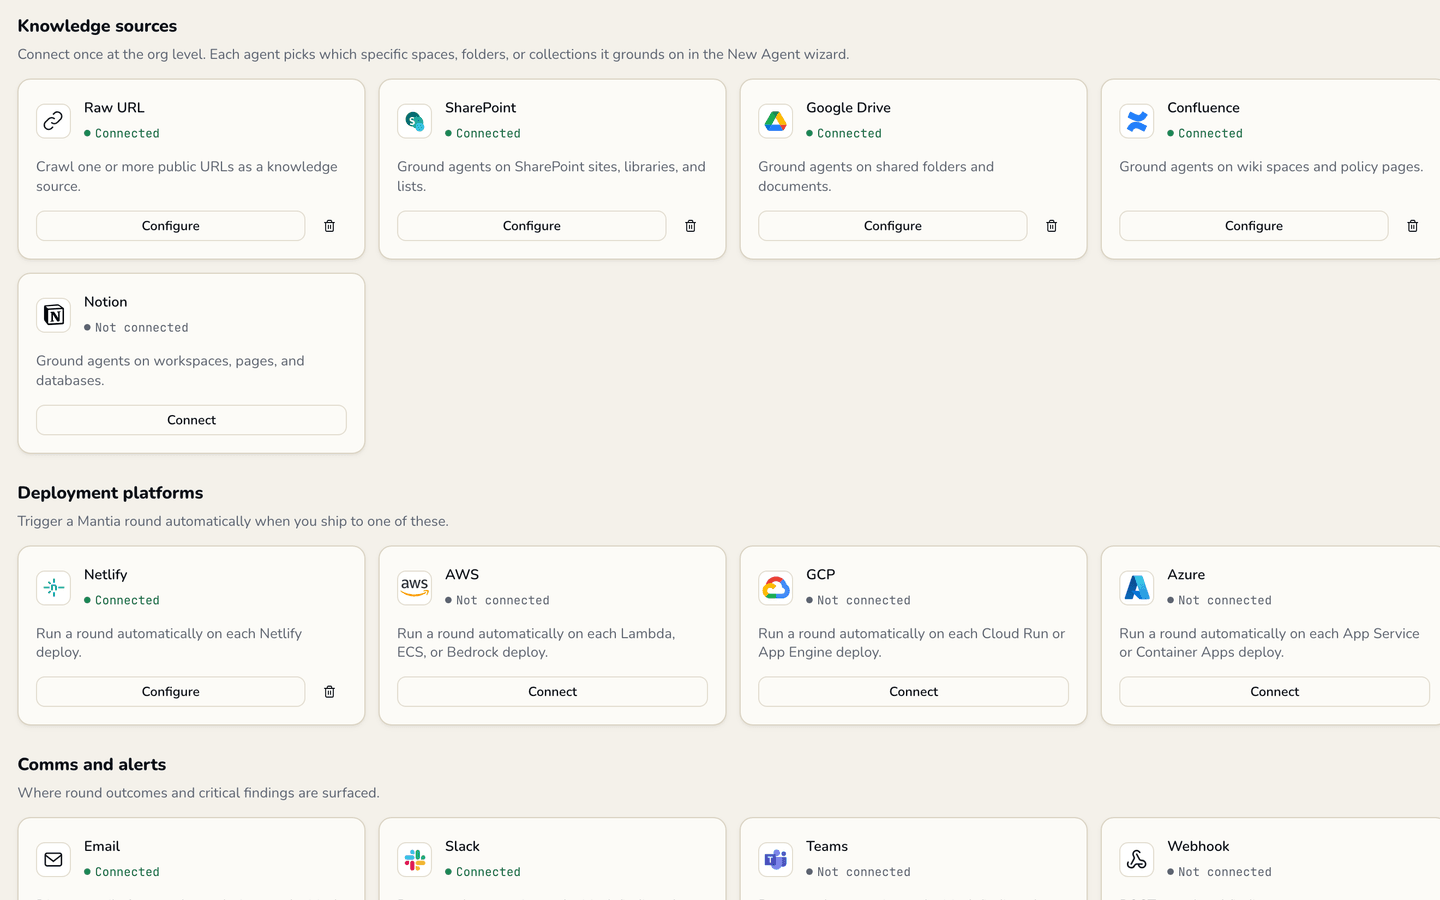
Task: Connect the Notion knowledge source
Action: (191, 420)
